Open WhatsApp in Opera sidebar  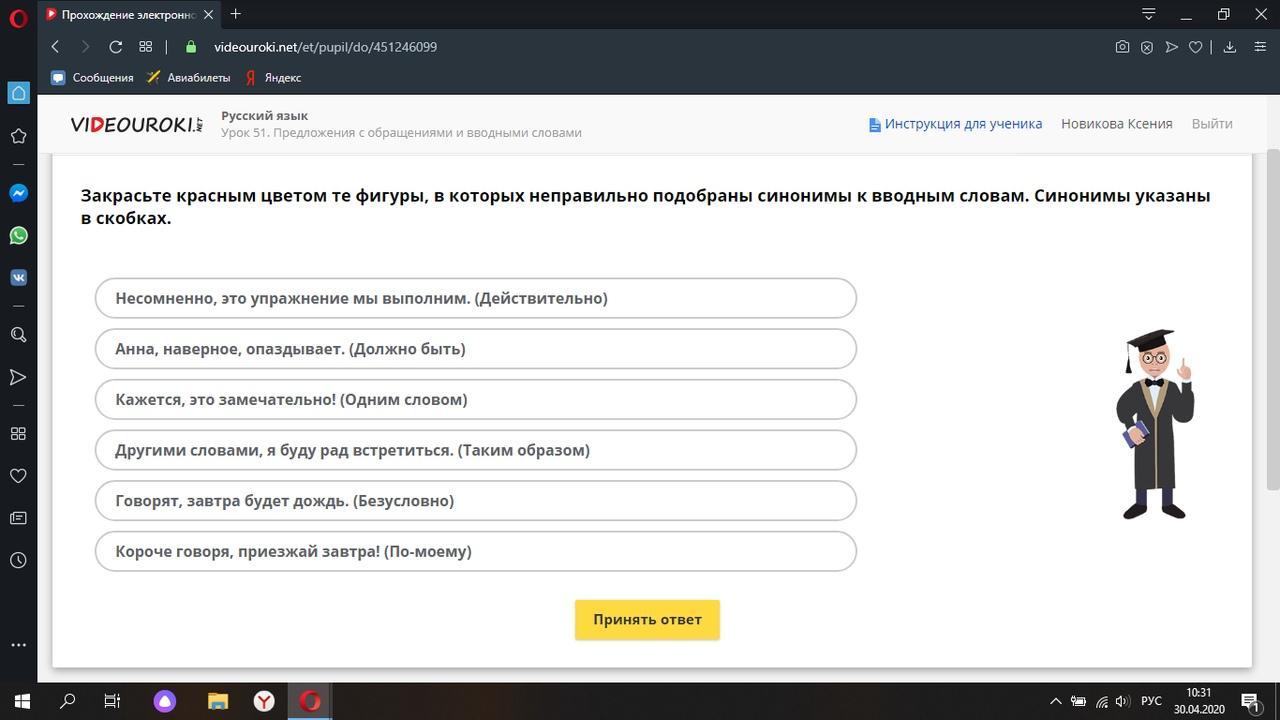click(x=18, y=236)
